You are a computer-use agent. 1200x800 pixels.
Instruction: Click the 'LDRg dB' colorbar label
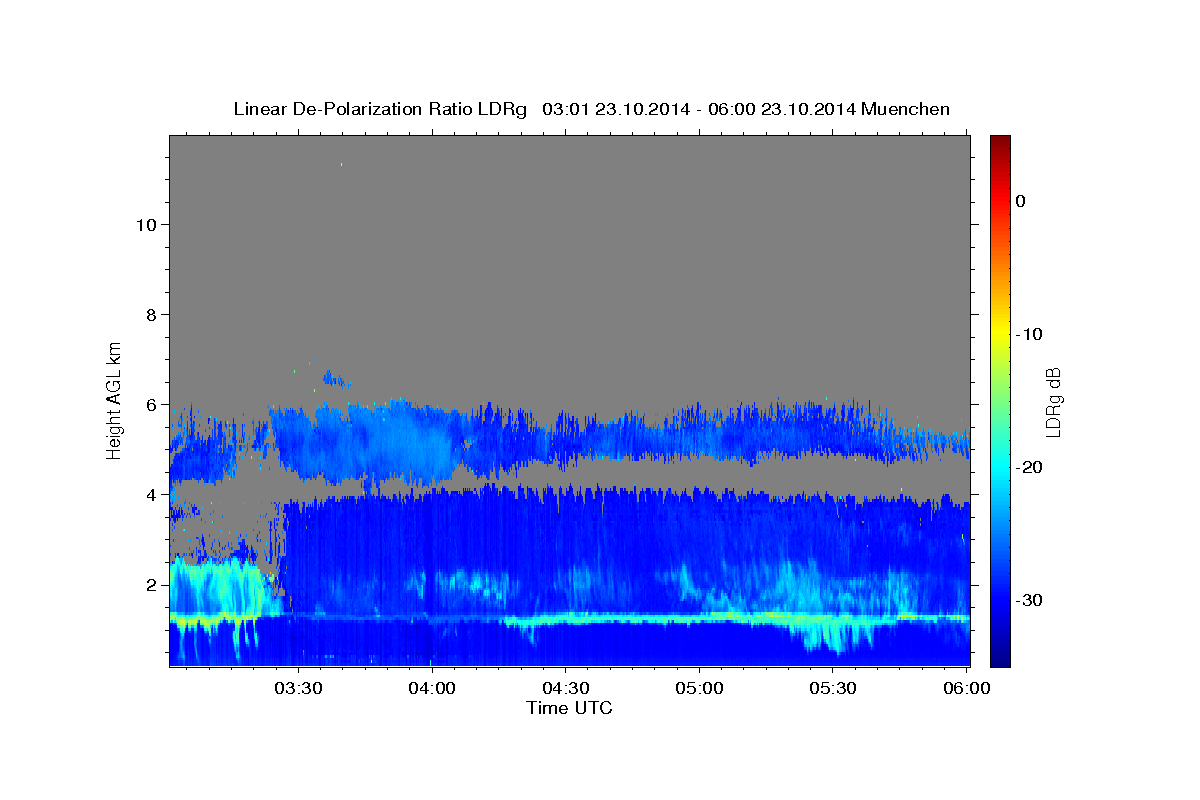coord(1053,402)
